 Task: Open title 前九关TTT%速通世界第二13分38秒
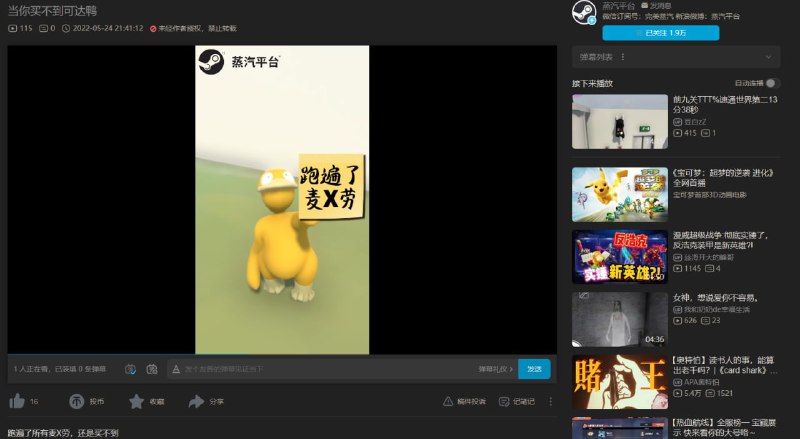coord(725,104)
